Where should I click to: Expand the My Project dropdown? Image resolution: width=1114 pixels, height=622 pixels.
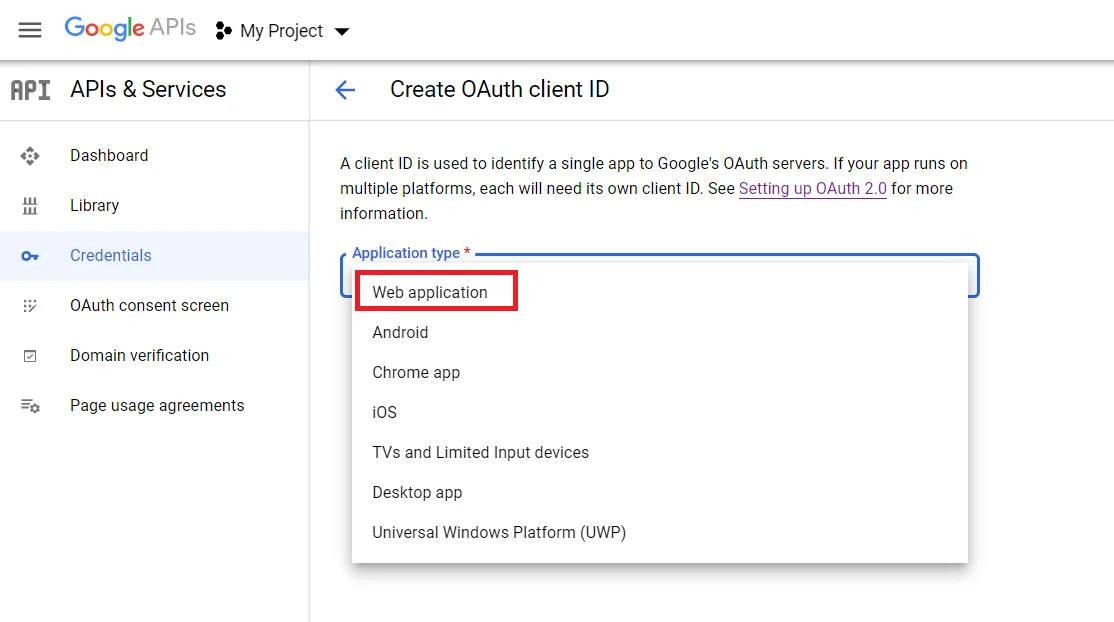point(342,31)
